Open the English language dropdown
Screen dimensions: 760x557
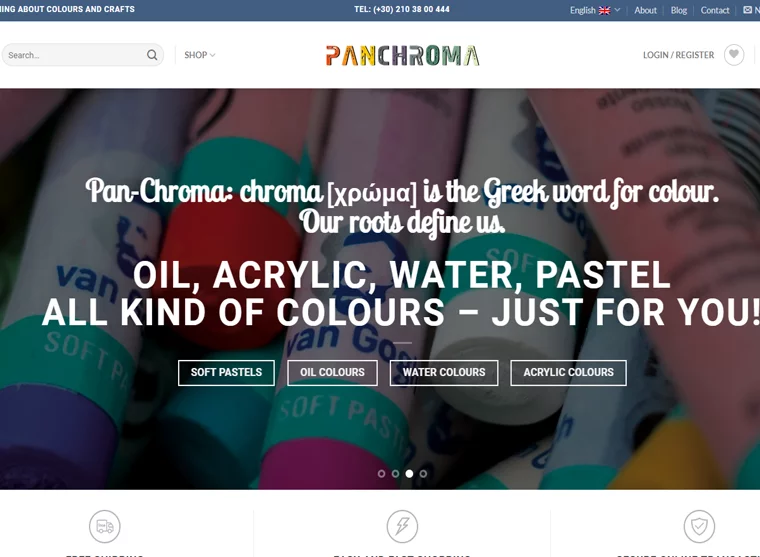pyautogui.click(x=595, y=10)
